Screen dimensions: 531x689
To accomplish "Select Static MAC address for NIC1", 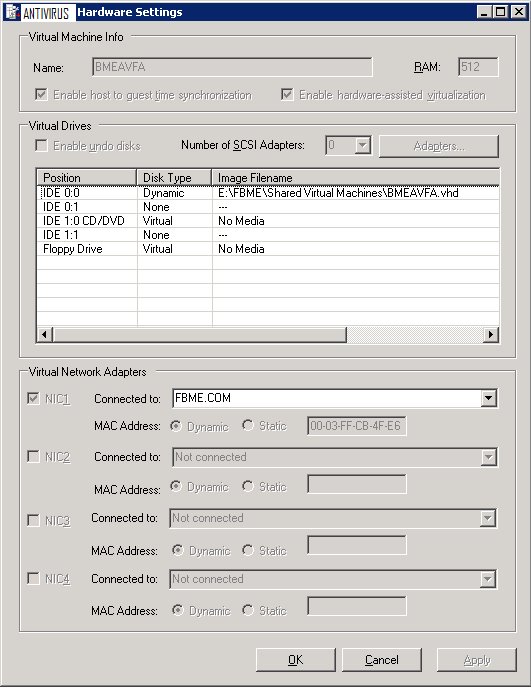I will [x=248, y=425].
